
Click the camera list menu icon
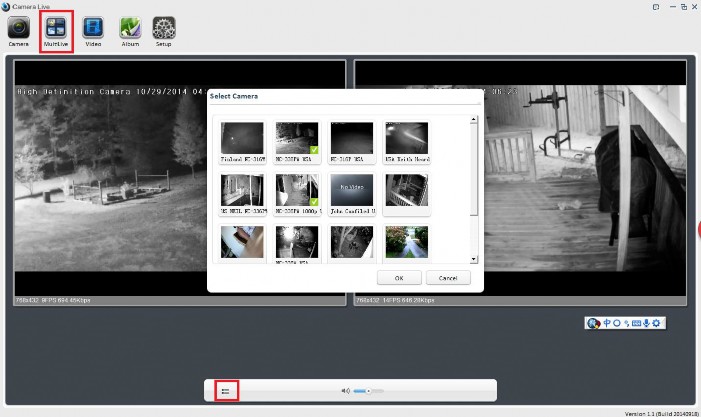(225, 390)
